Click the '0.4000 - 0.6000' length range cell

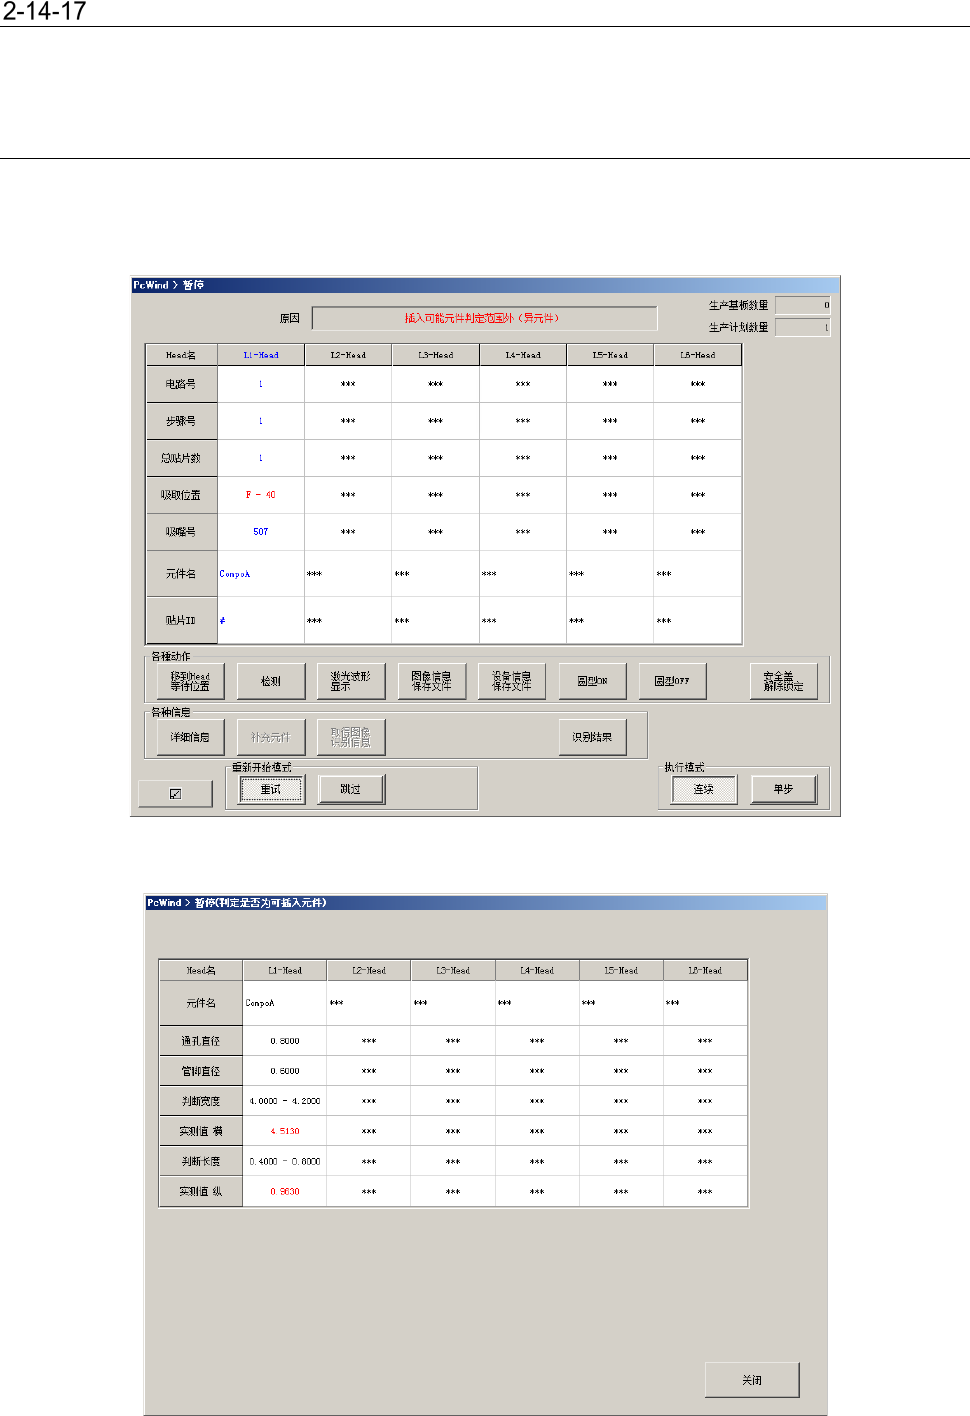click(285, 1161)
